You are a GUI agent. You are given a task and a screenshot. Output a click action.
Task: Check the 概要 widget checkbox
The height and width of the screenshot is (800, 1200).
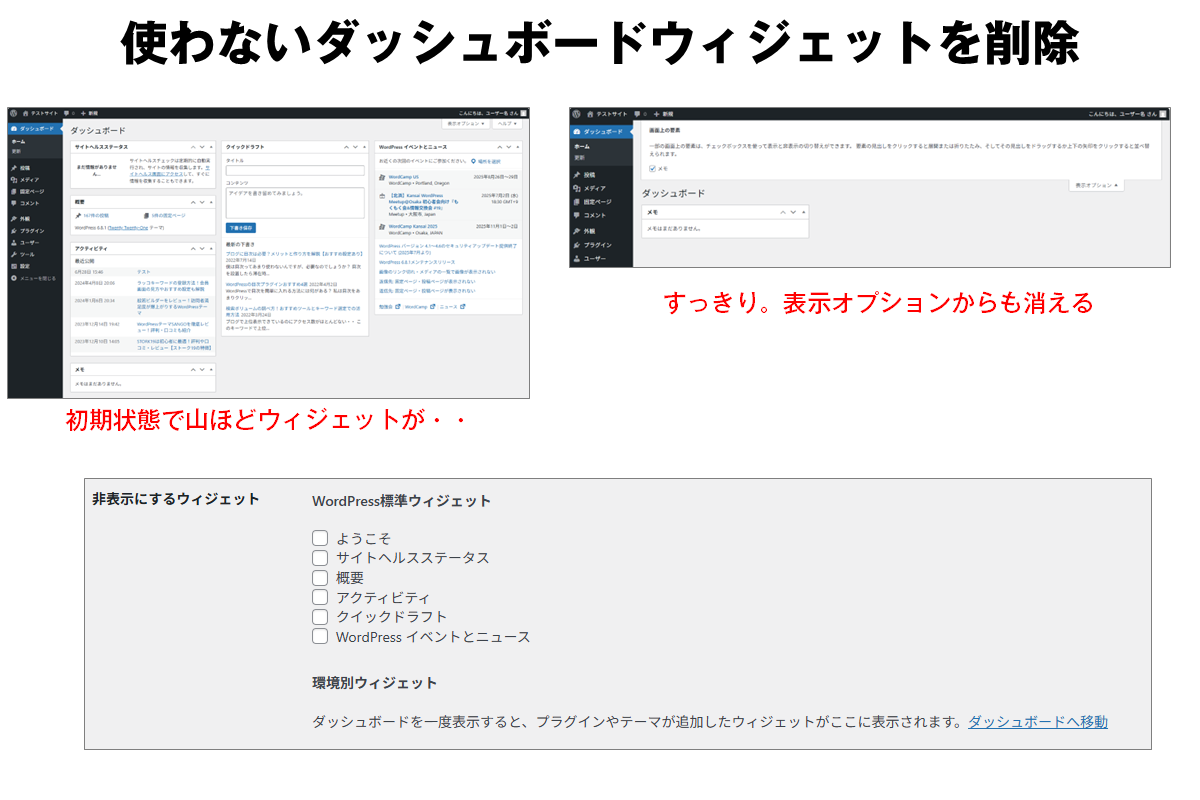pyautogui.click(x=320, y=577)
